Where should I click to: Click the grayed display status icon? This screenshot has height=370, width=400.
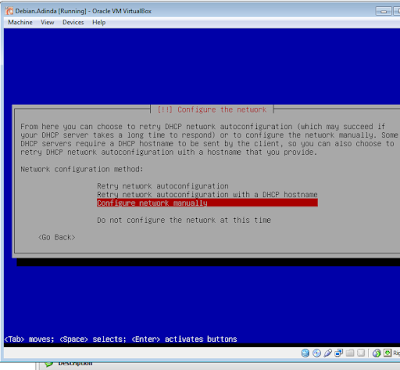(x=361, y=353)
